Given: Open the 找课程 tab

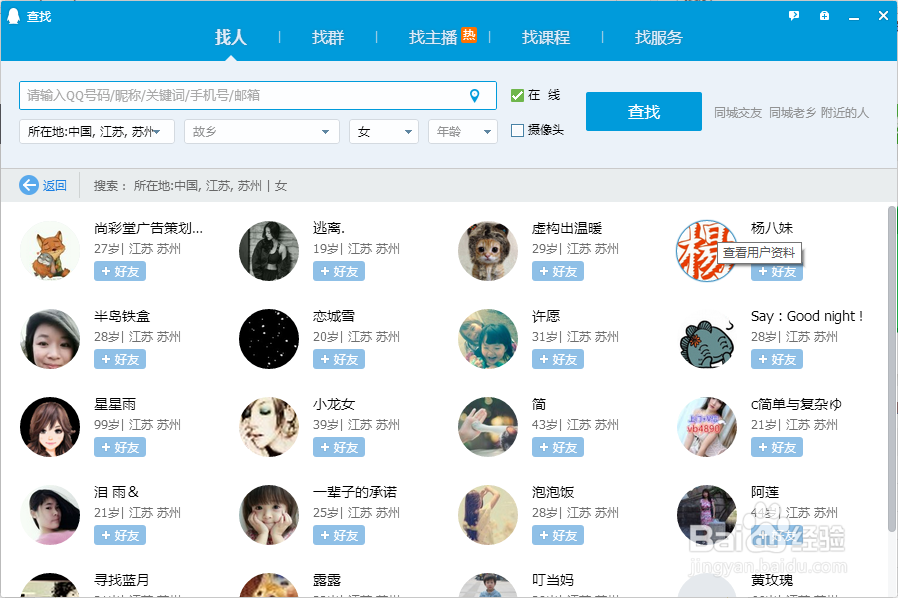Looking at the screenshot, I should 546,37.
